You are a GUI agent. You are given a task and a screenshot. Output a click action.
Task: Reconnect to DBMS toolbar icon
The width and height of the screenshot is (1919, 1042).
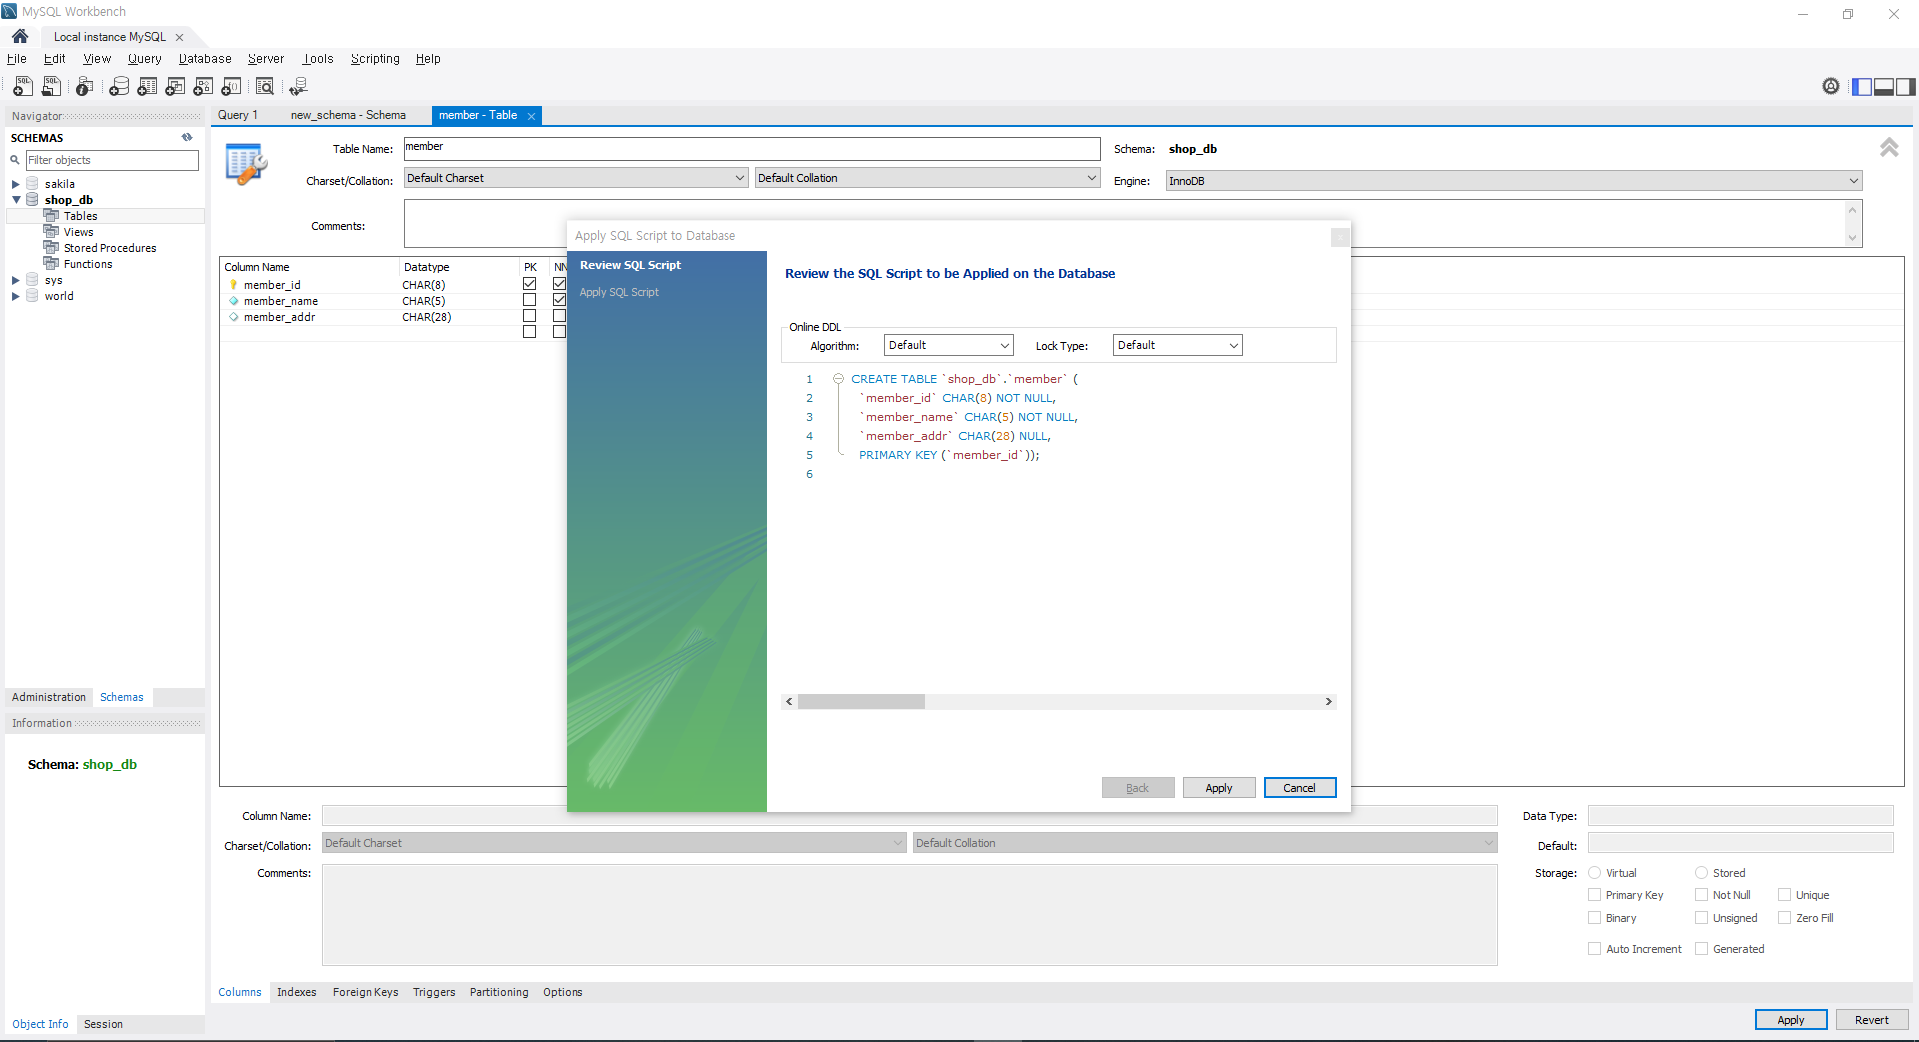[298, 87]
